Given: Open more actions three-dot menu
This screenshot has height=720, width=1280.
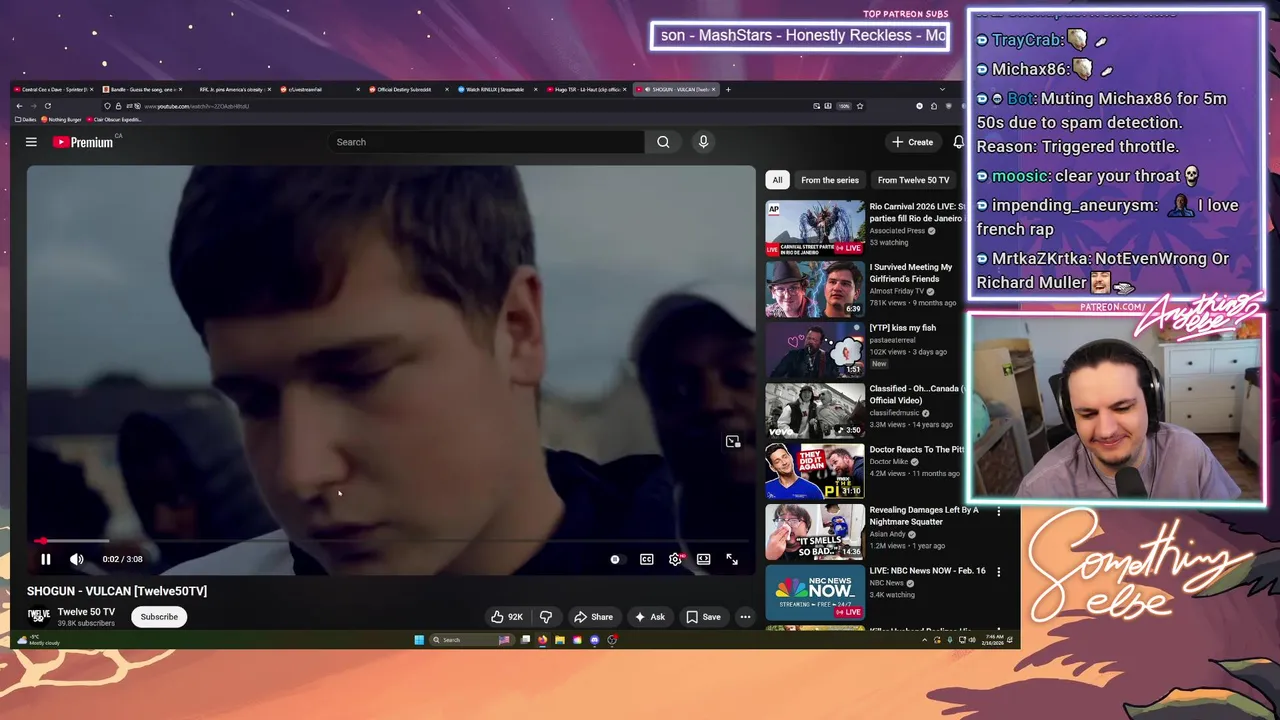Looking at the screenshot, I should coord(745,617).
